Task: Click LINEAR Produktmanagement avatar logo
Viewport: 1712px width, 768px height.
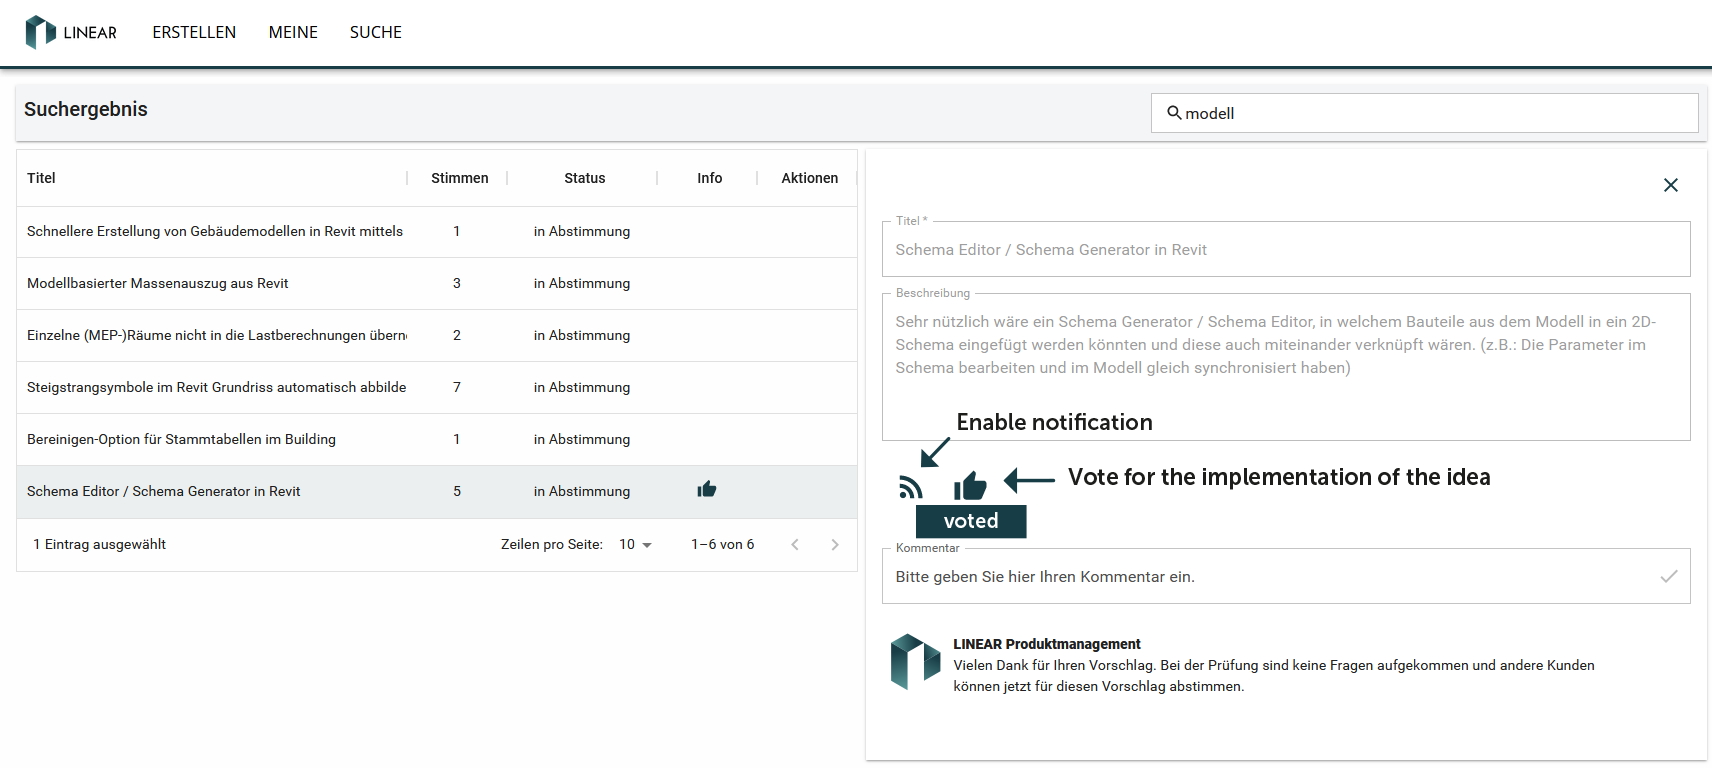Action: [915, 662]
